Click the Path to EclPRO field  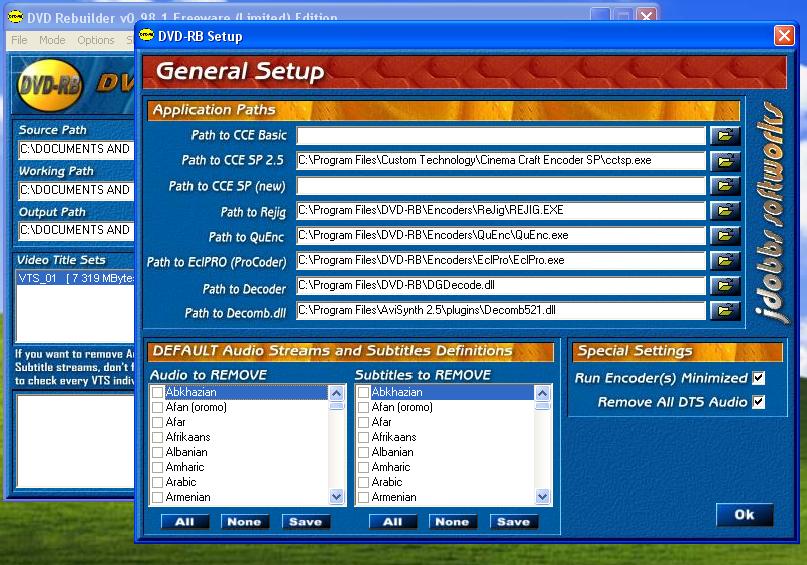click(501, 260)
